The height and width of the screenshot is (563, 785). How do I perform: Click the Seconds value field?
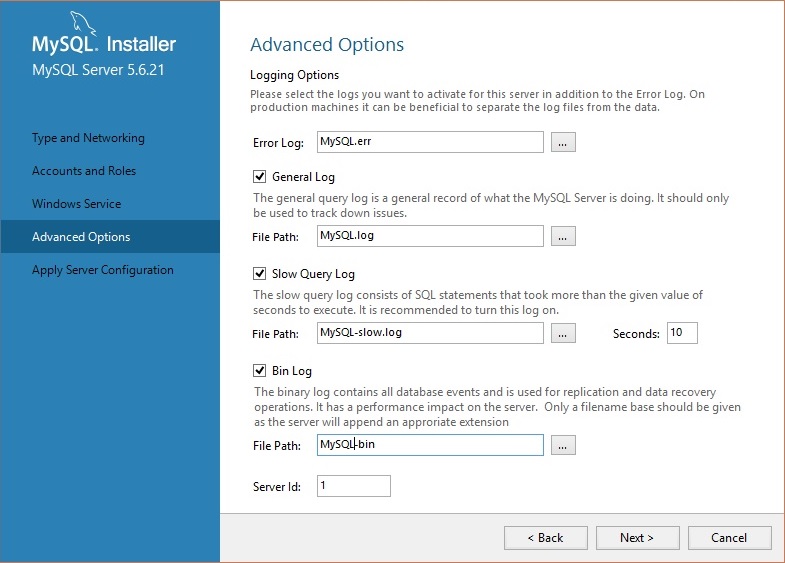pyautogui.click(x=682, y=333)
